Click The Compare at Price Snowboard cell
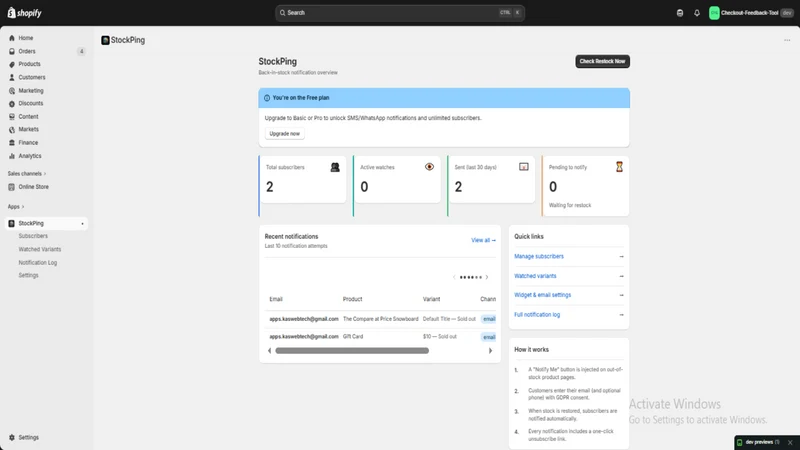The height and width of the screenshot is (450, 800). [x=381, y=319]
